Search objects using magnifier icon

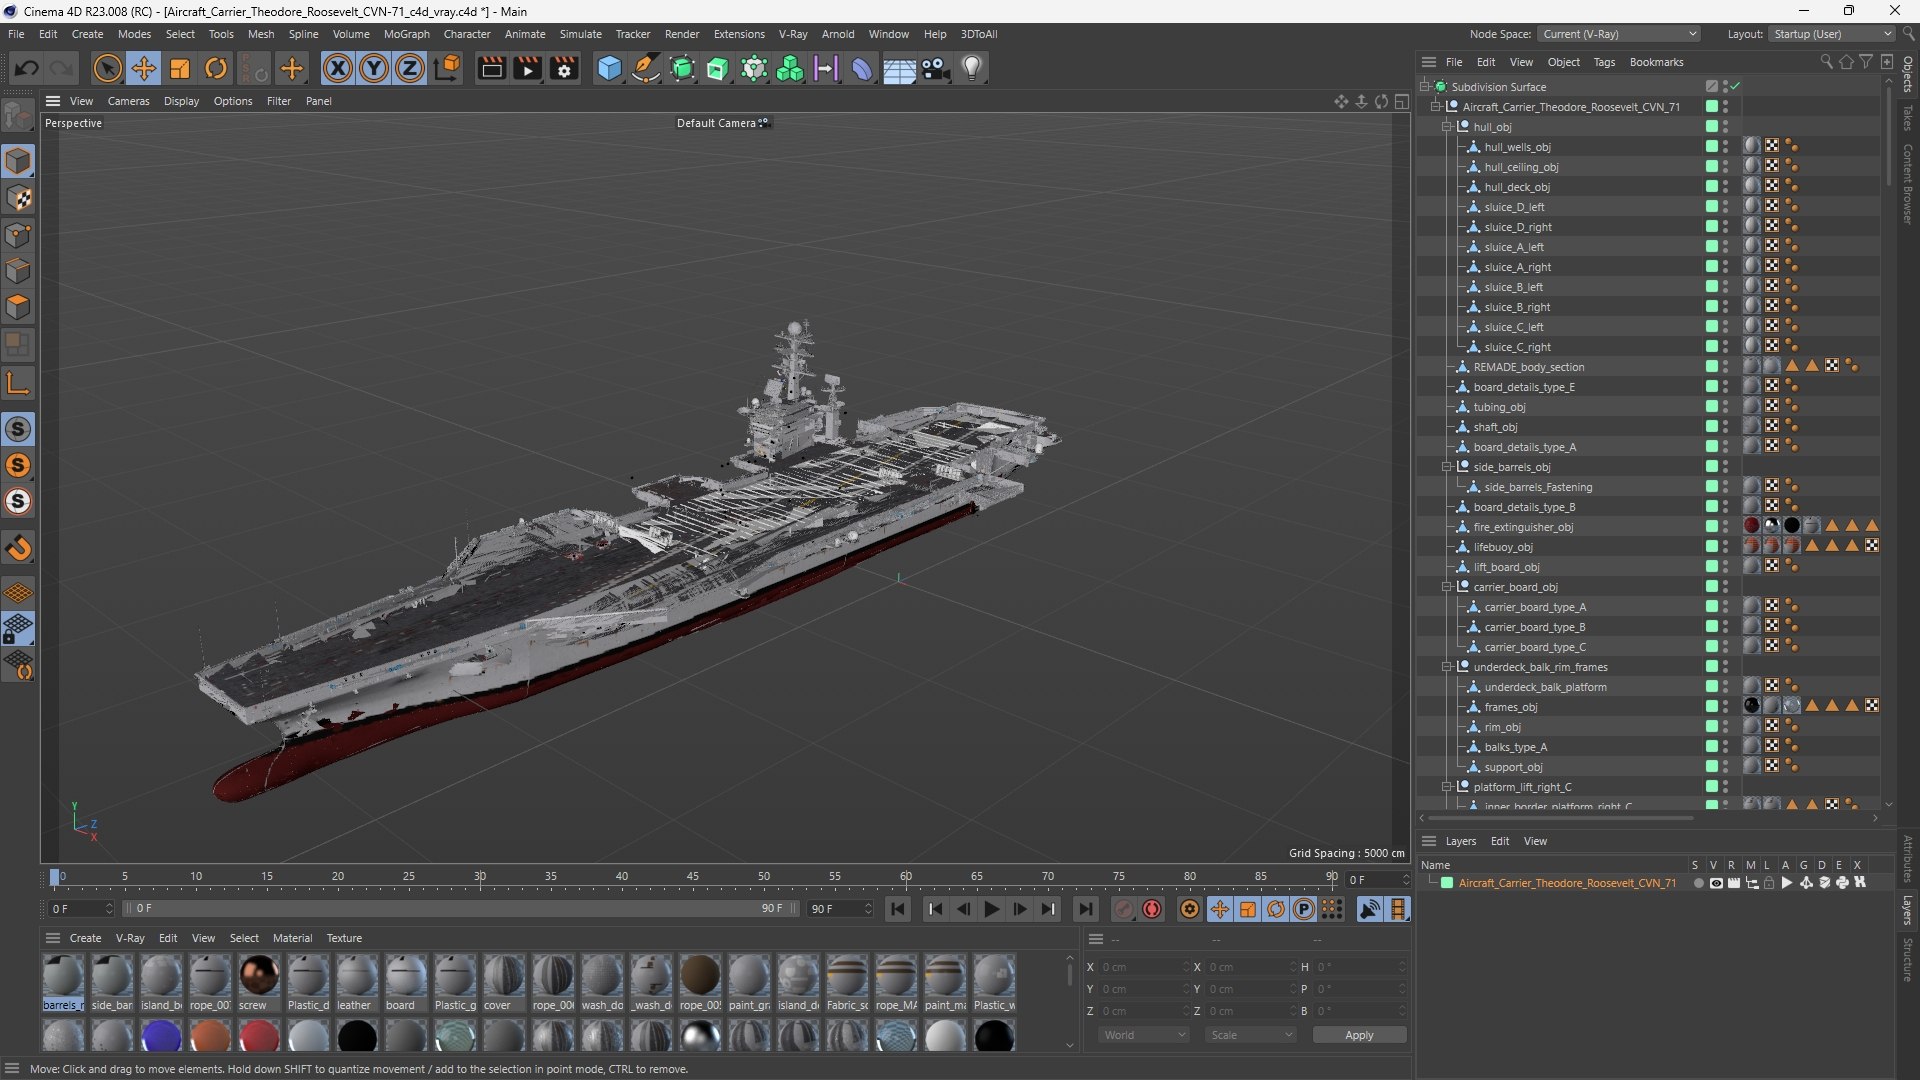click(1826, 62)
